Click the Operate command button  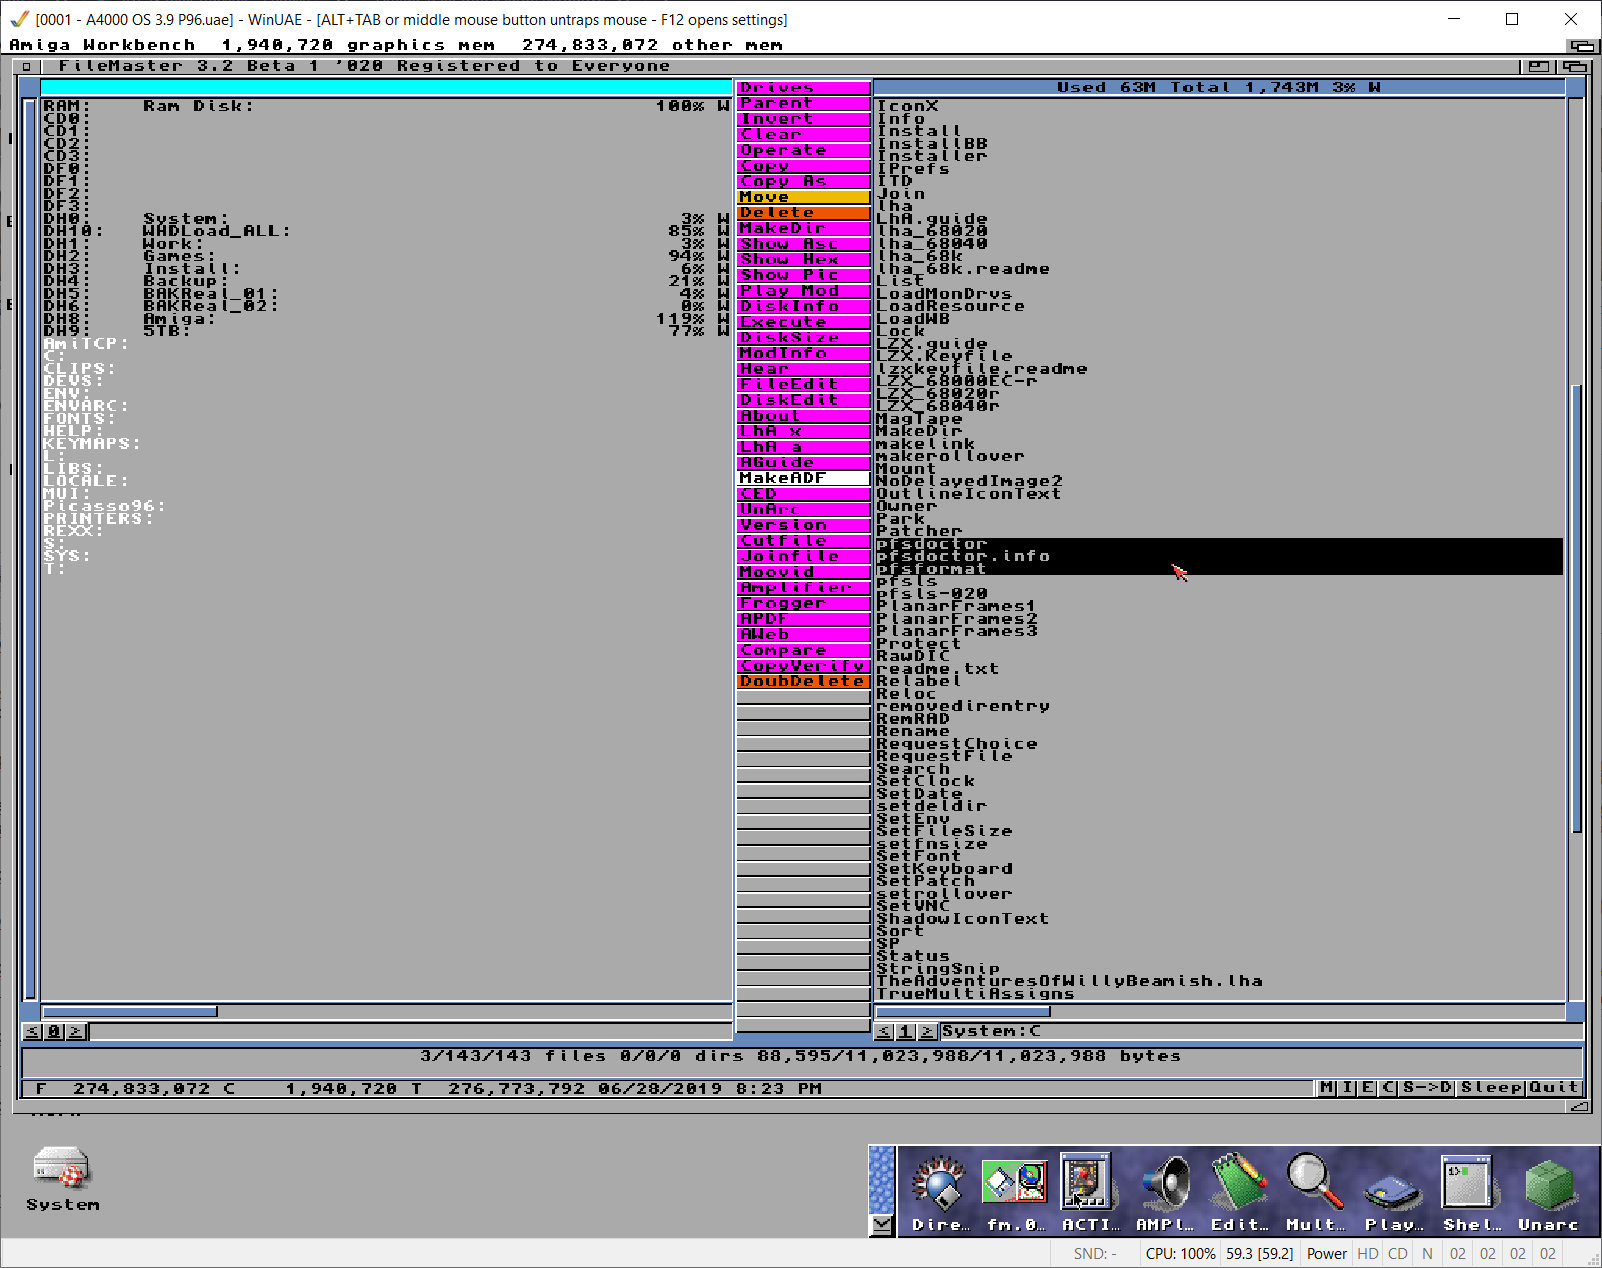803,150
